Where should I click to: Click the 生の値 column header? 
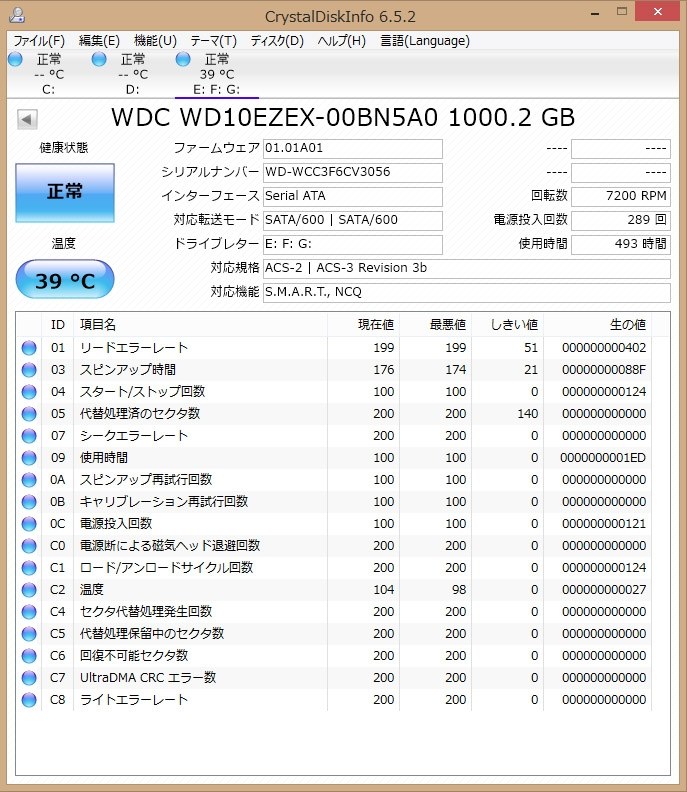click(598, 325)
